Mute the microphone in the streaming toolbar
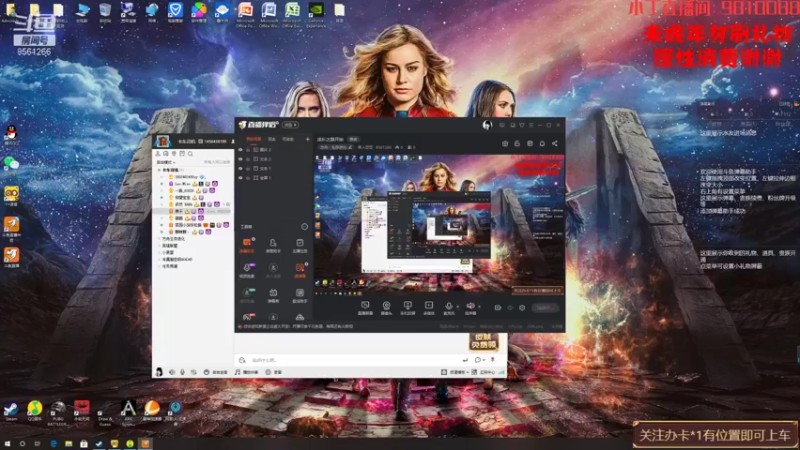The image size is (800, 450). click(x=448, y=308)
